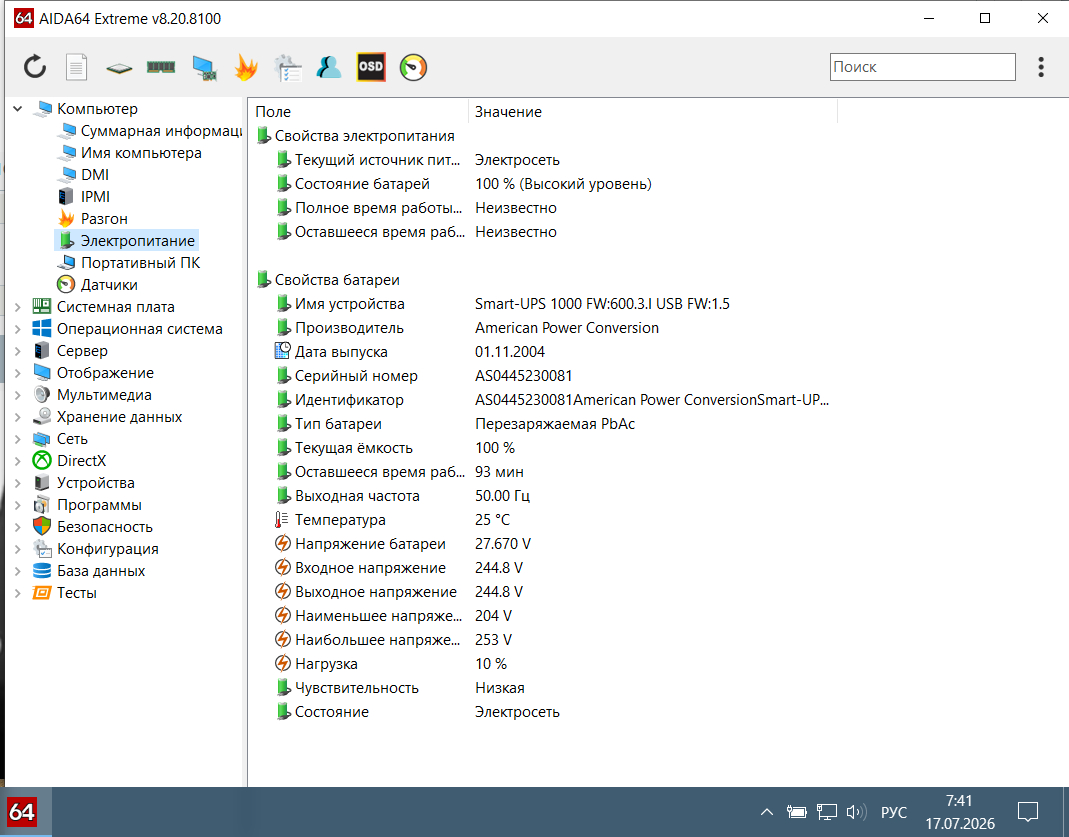Screen dimensions: 1069x837
Task: Open the Report toolbar icon
Action: tap(76, 67)
